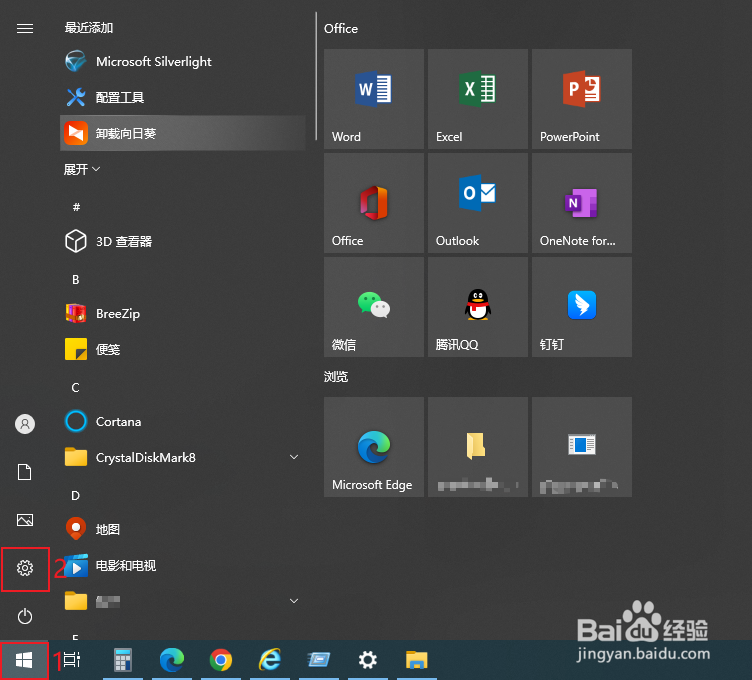The width and height of the screenshot is (752, 680).
Task: Click the app list scrollbar
Action: (316, 77)
